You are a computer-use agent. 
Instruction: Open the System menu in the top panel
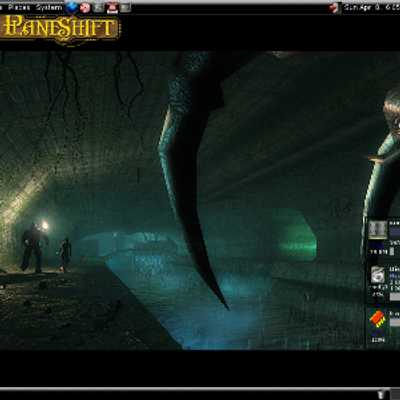(x=49, y=7)
